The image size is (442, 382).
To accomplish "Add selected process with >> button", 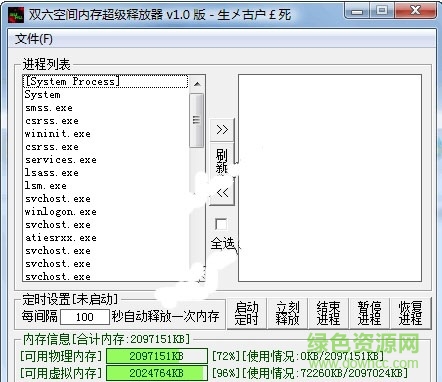I will (222, 129).
